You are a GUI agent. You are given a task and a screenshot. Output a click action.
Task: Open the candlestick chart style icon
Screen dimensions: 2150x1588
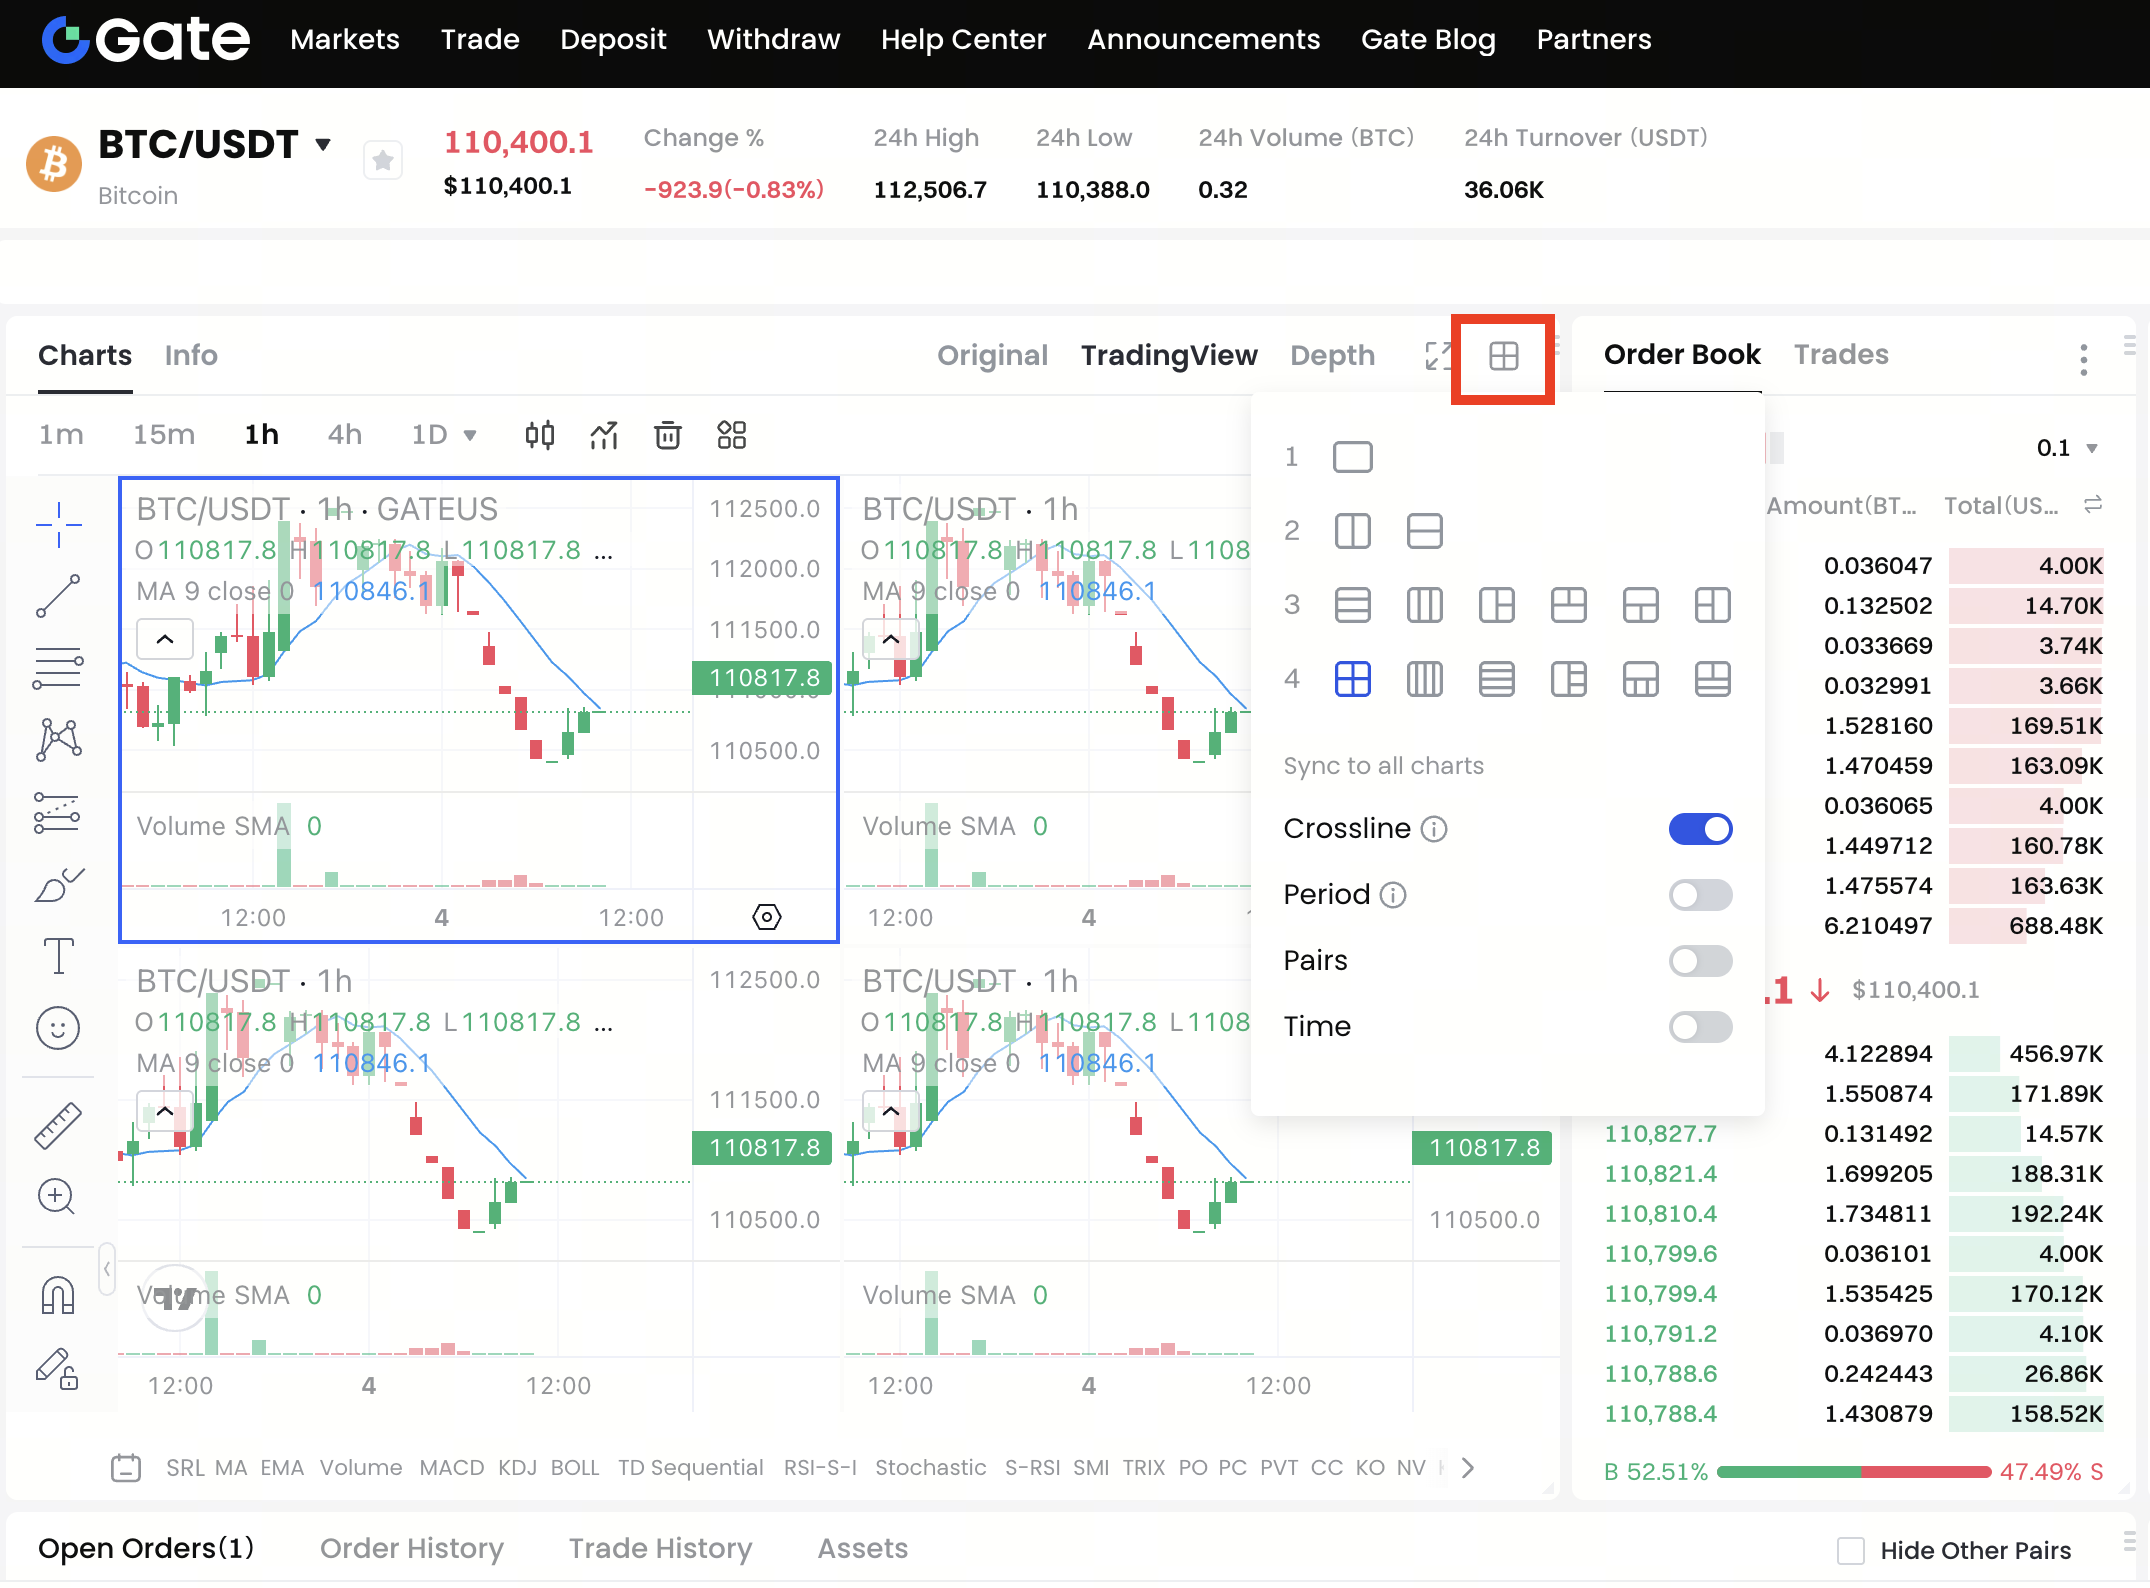pyautogui.click(x=540, y=435)
